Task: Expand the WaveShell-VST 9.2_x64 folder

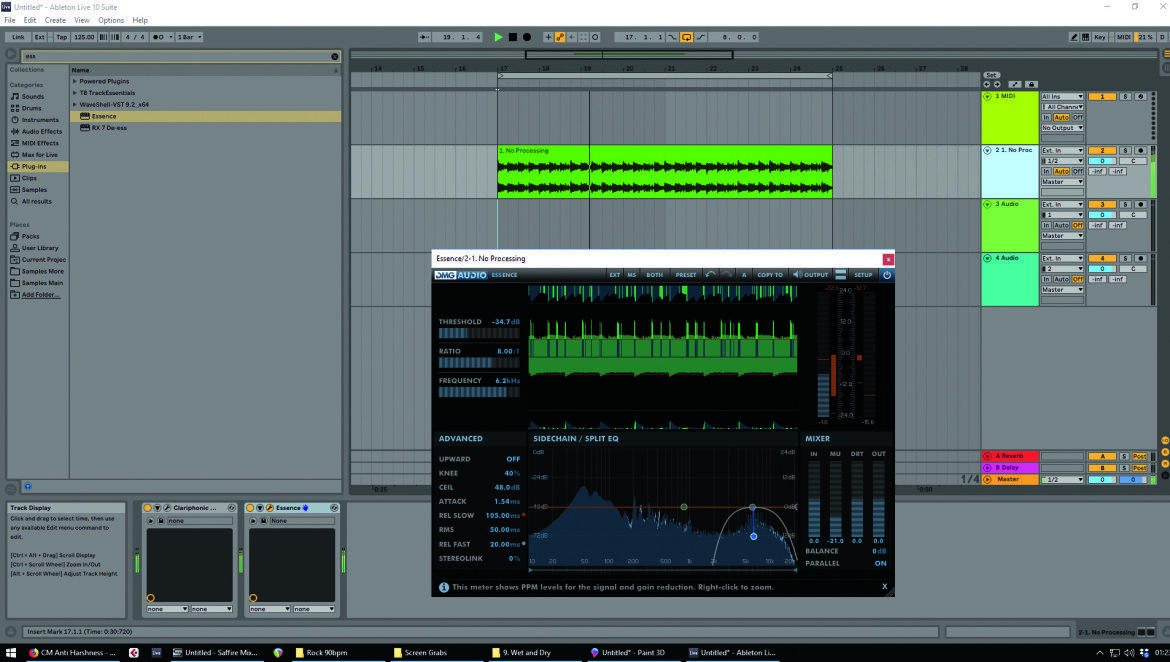Action: point(75,104)
